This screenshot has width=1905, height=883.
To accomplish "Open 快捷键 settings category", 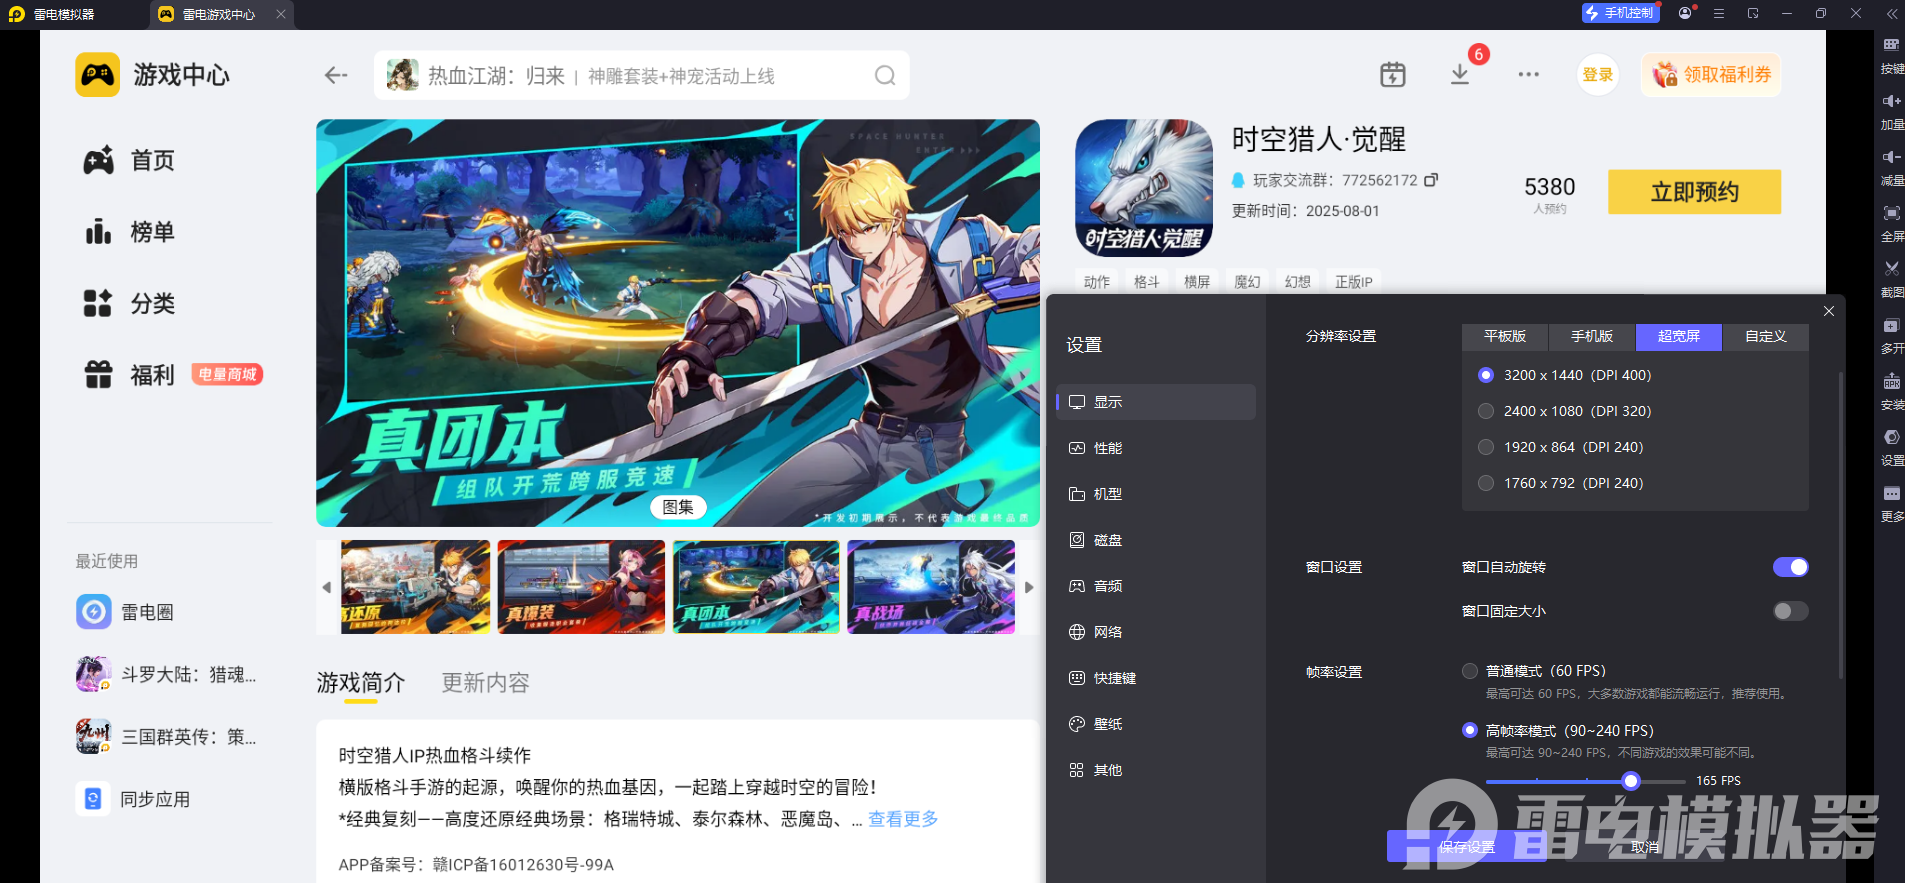I will [1156, 678].
